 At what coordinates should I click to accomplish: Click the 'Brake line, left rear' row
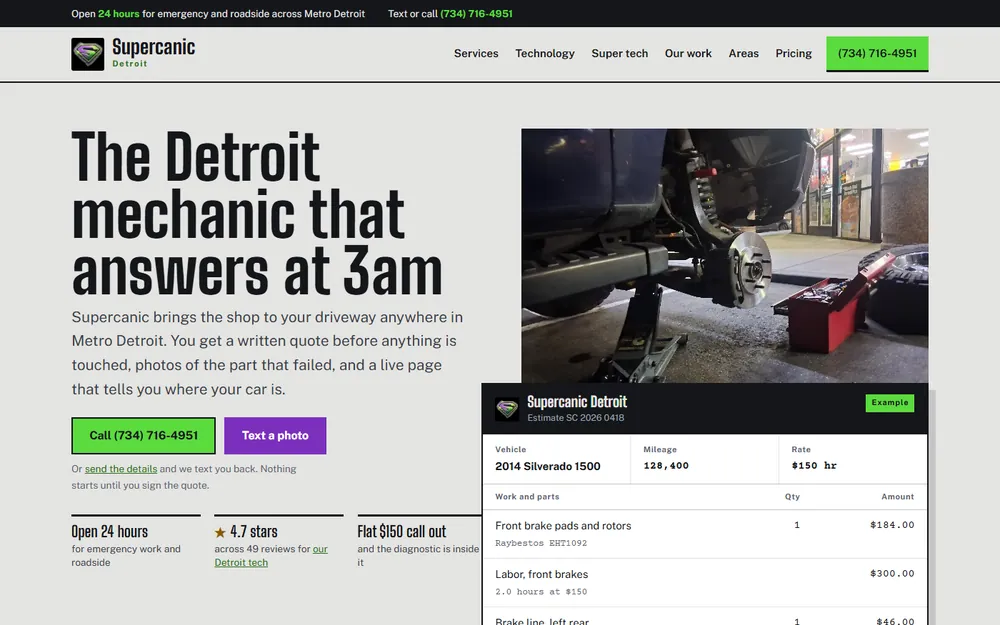(x=705, y=616)
